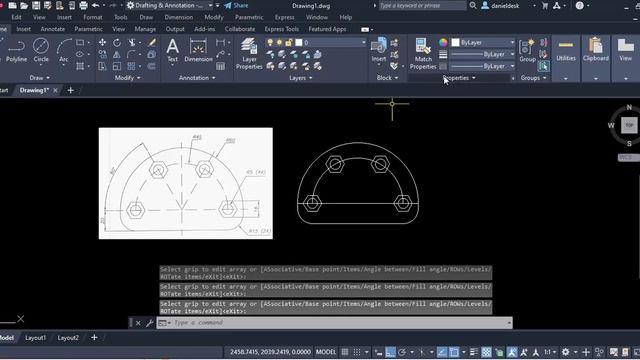Select the Arc drawing tool
This screenshot has height=360, width=640.
point(64,50)
